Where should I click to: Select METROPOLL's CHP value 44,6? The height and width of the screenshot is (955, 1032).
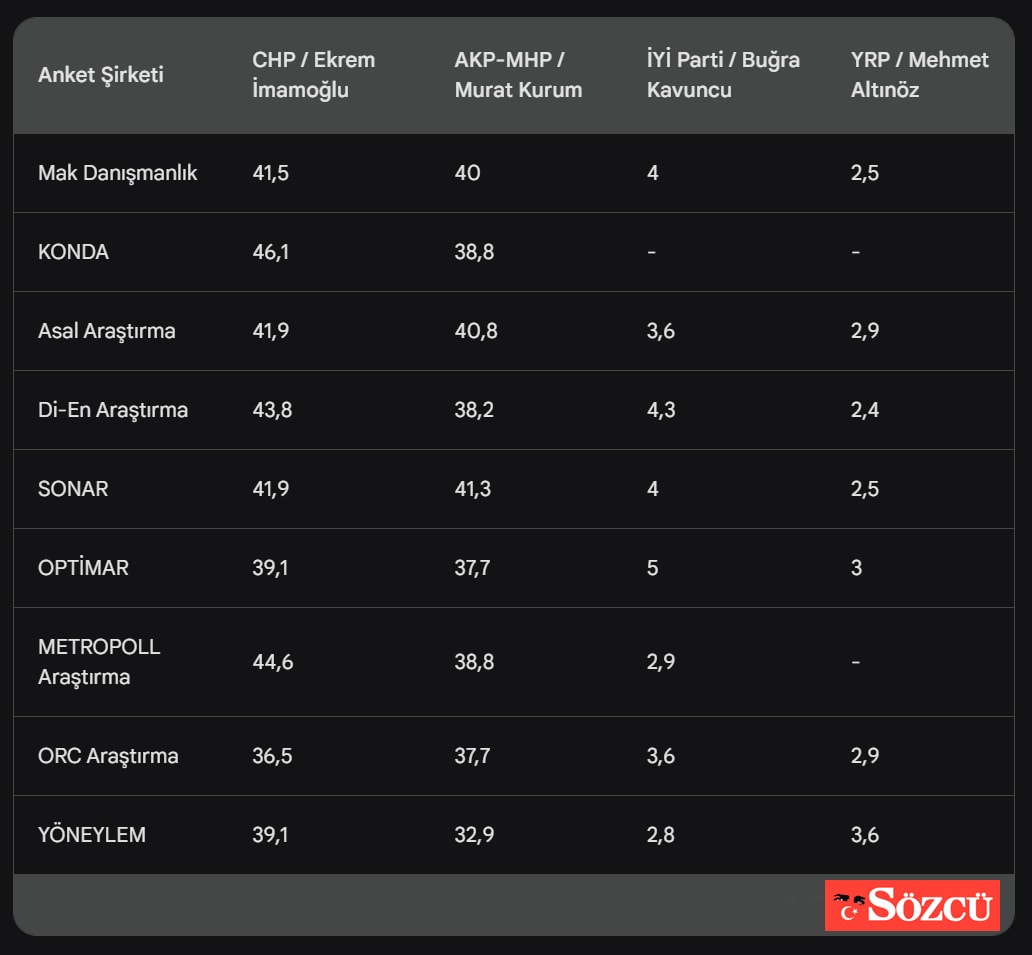click(273, 662)
